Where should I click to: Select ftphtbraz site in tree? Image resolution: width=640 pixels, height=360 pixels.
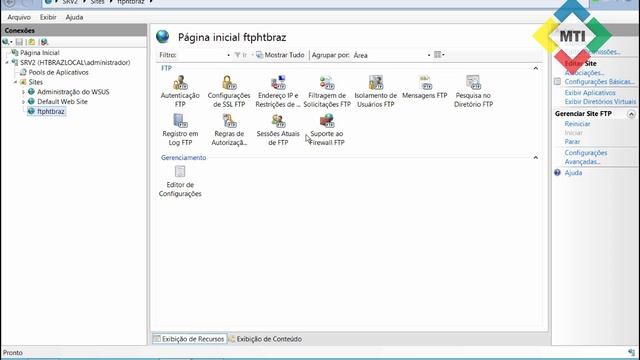point(51,111)
